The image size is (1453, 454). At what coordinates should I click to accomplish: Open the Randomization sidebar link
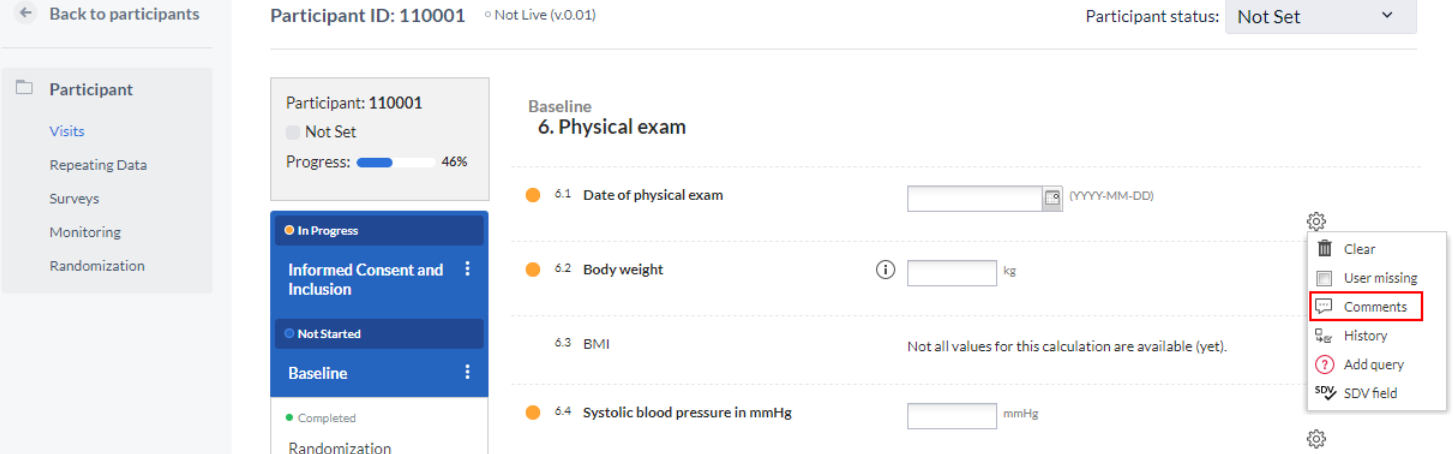[97, 266]
